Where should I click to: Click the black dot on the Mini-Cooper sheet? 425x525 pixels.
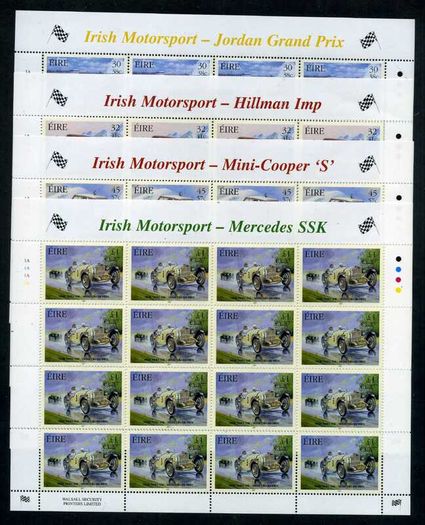tap(399, 198)
